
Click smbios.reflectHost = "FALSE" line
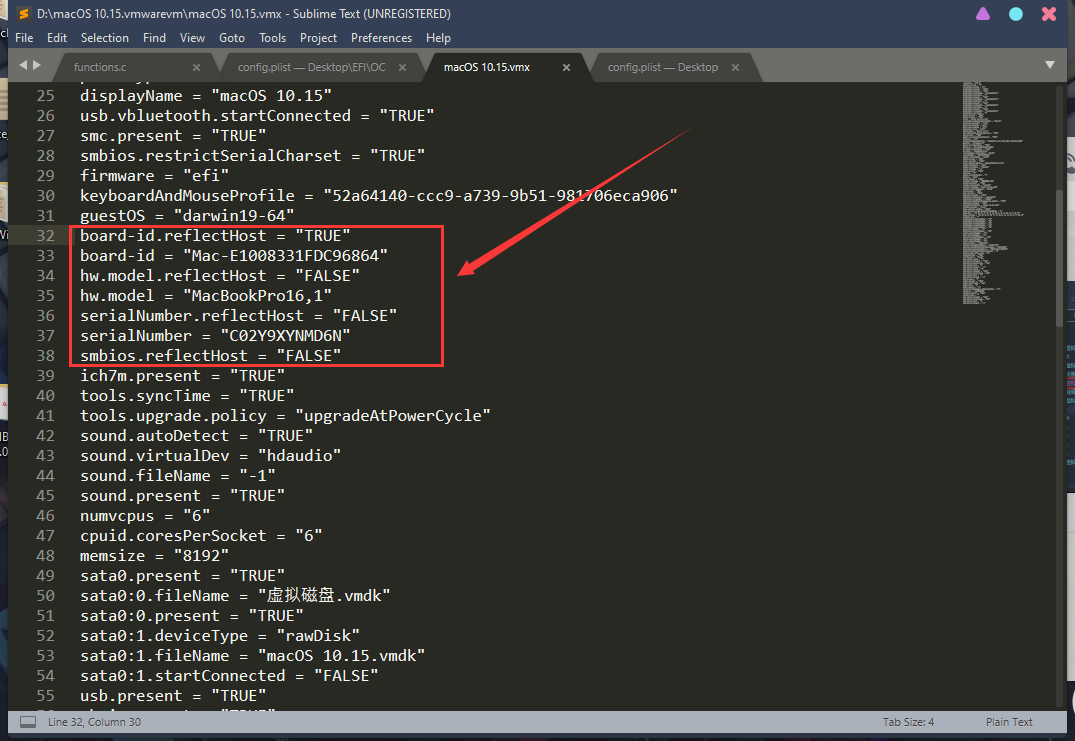(210, 356)
